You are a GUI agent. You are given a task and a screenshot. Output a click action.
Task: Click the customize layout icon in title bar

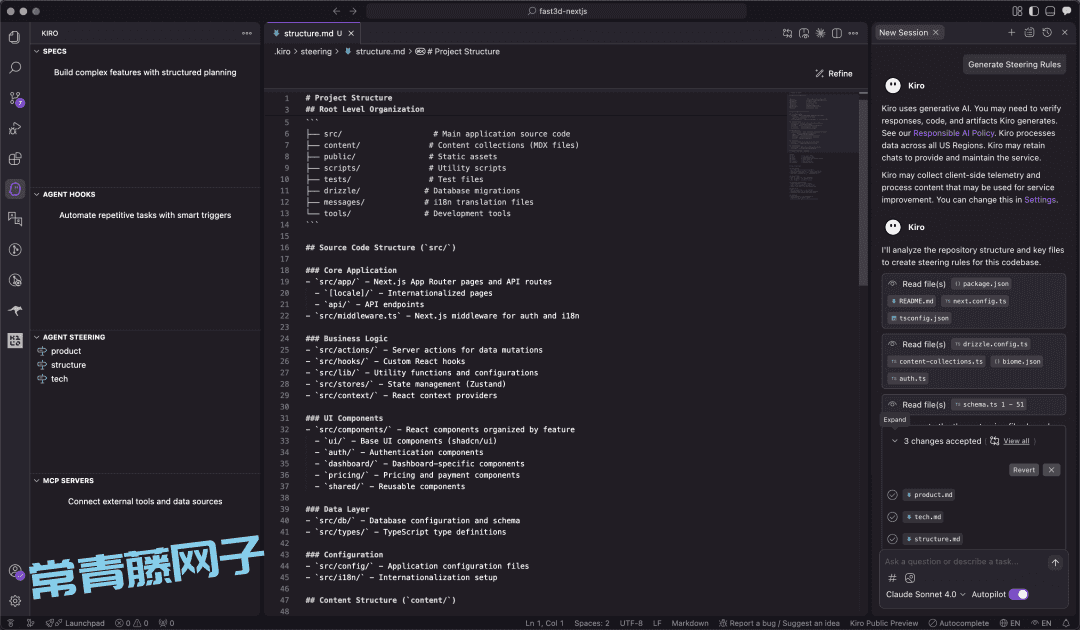[1017, 11]
